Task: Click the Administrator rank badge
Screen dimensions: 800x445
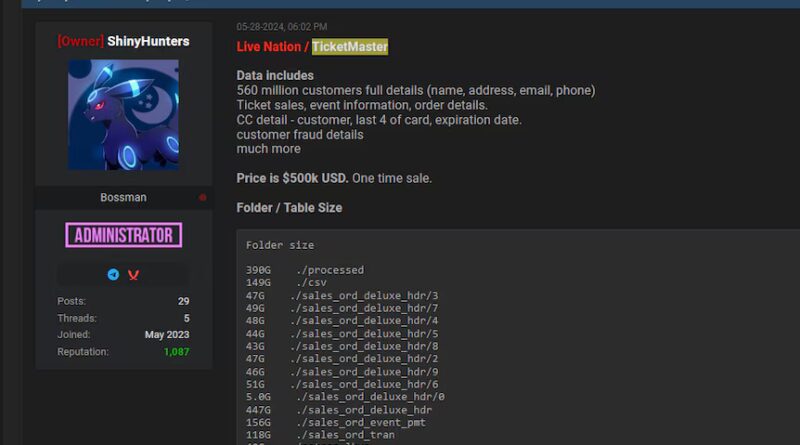Action: click(x=124, y=235)
